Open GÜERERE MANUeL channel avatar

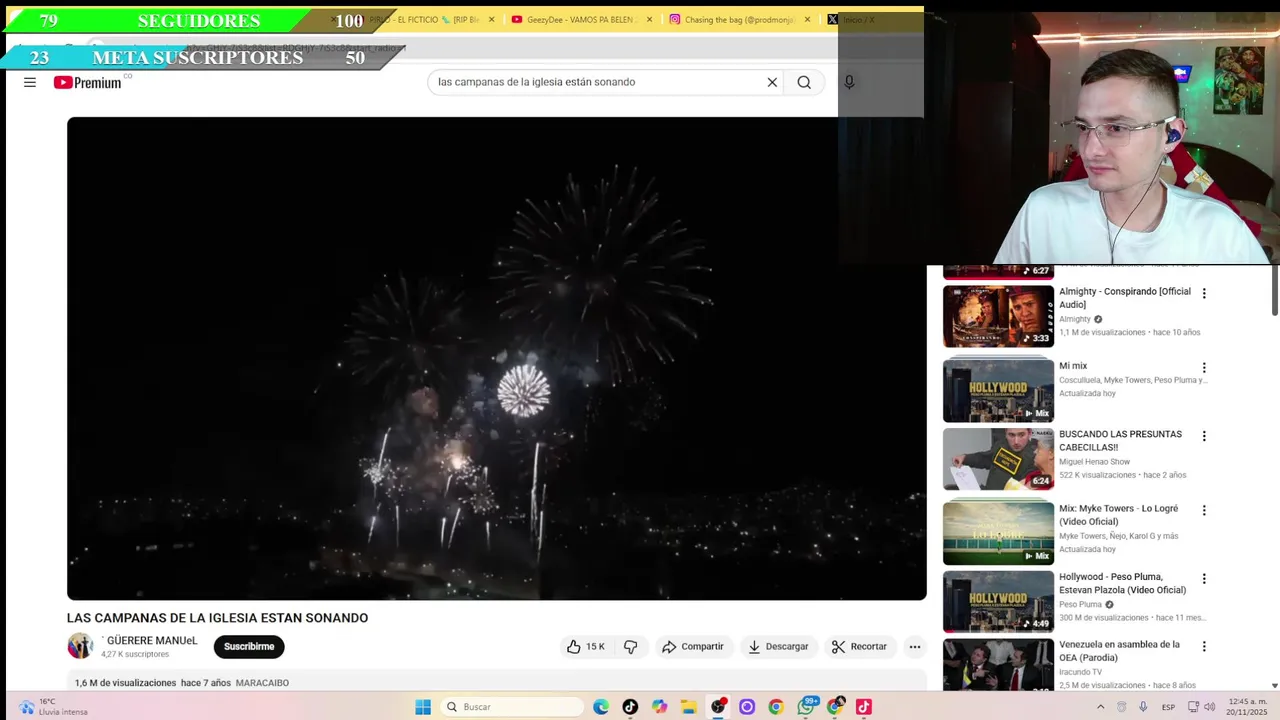tap(80, 646)
